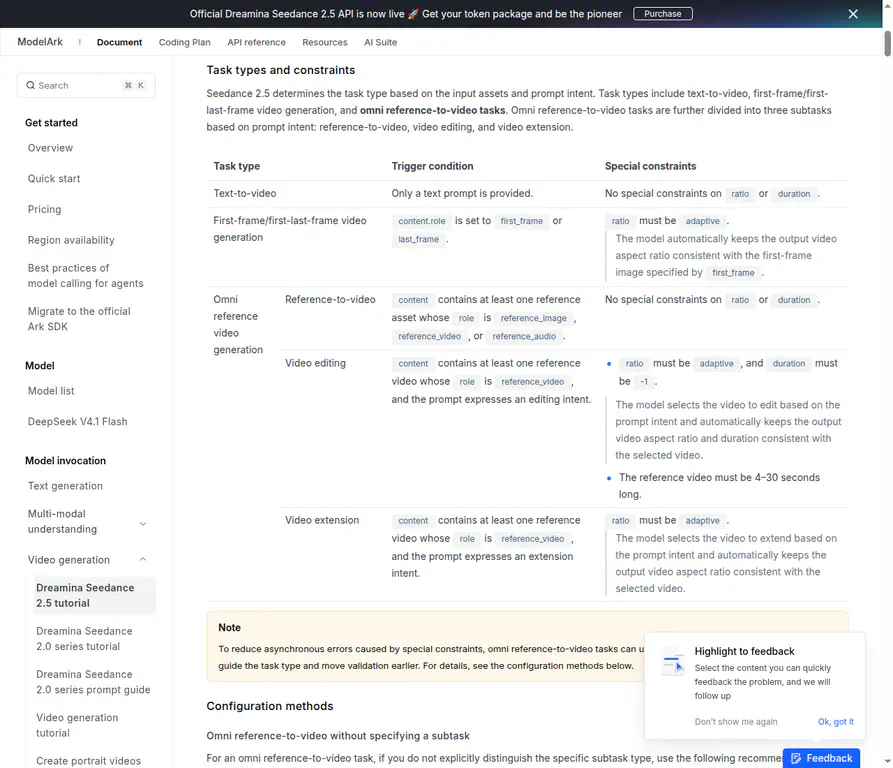Image resolution: width=893 pixels, height=768 pixels.
Task: Open the Overview page
Action: [x=50, y=148]
